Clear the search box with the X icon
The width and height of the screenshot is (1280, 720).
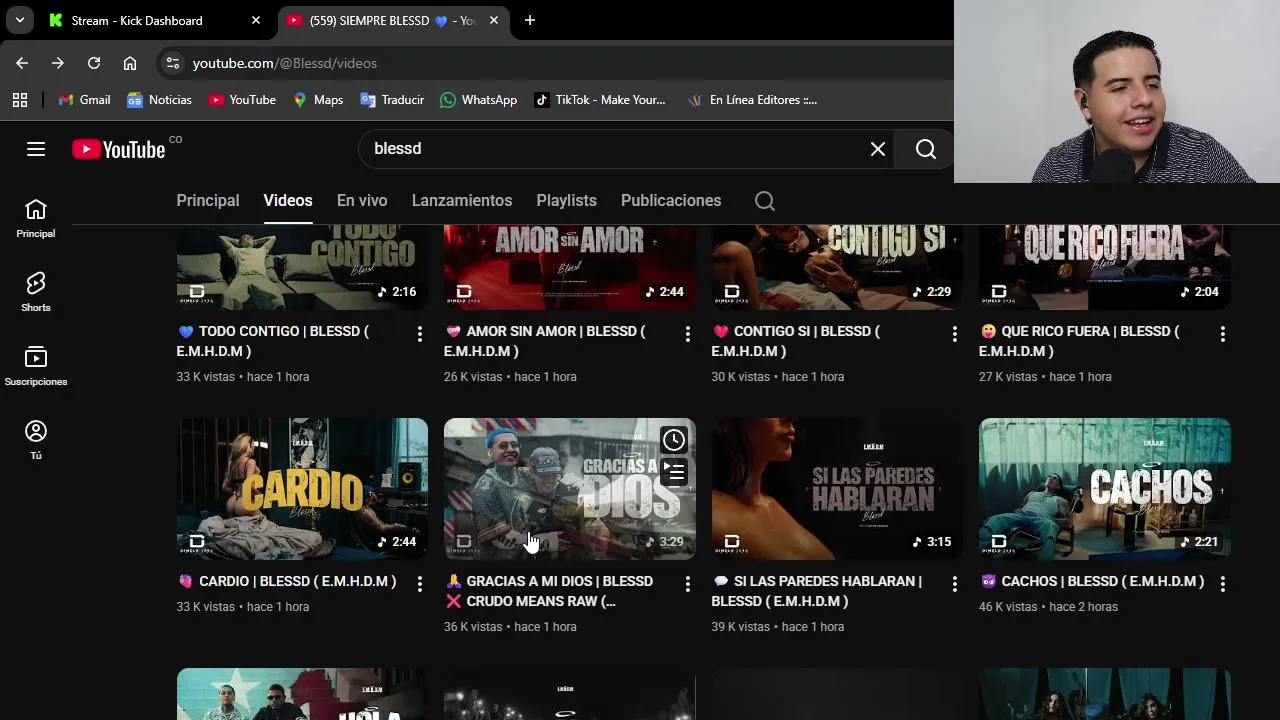(878, 149)
